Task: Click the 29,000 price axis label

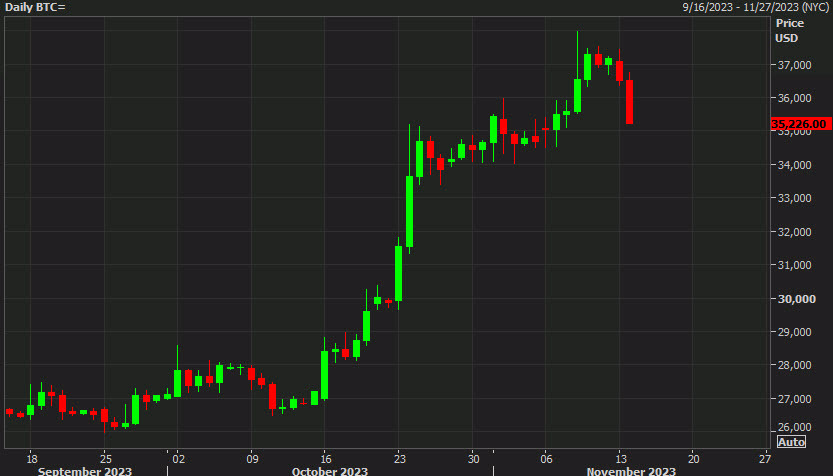Action: pos(794,332)
